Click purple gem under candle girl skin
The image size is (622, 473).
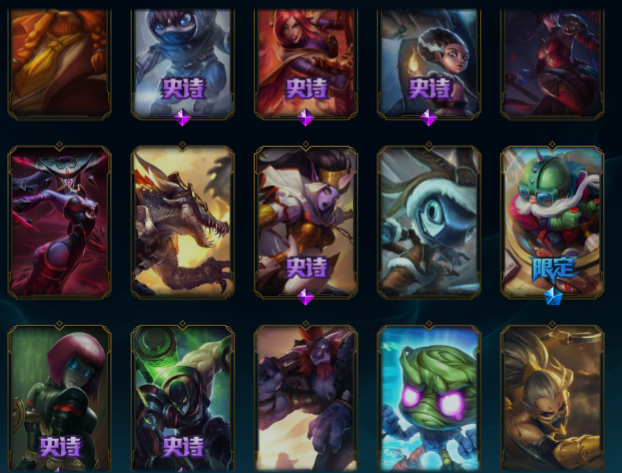(429, 117)
